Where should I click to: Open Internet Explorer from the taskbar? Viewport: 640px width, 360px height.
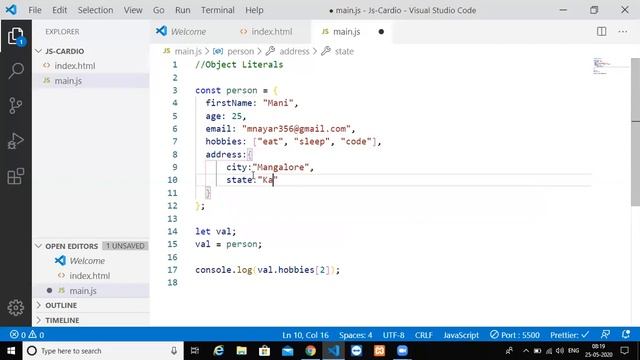[219, 351]
